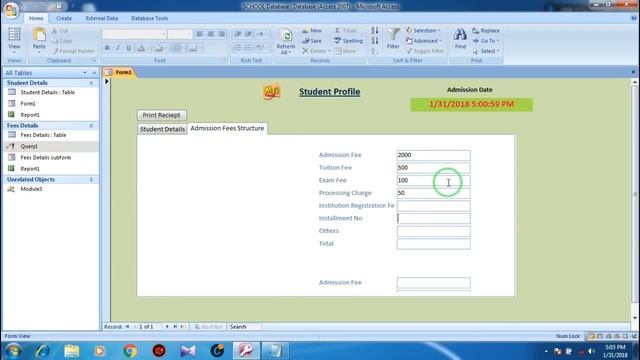Click the Find binoculars icon
Screen dimensions: 640x360
tap(460, 39)
